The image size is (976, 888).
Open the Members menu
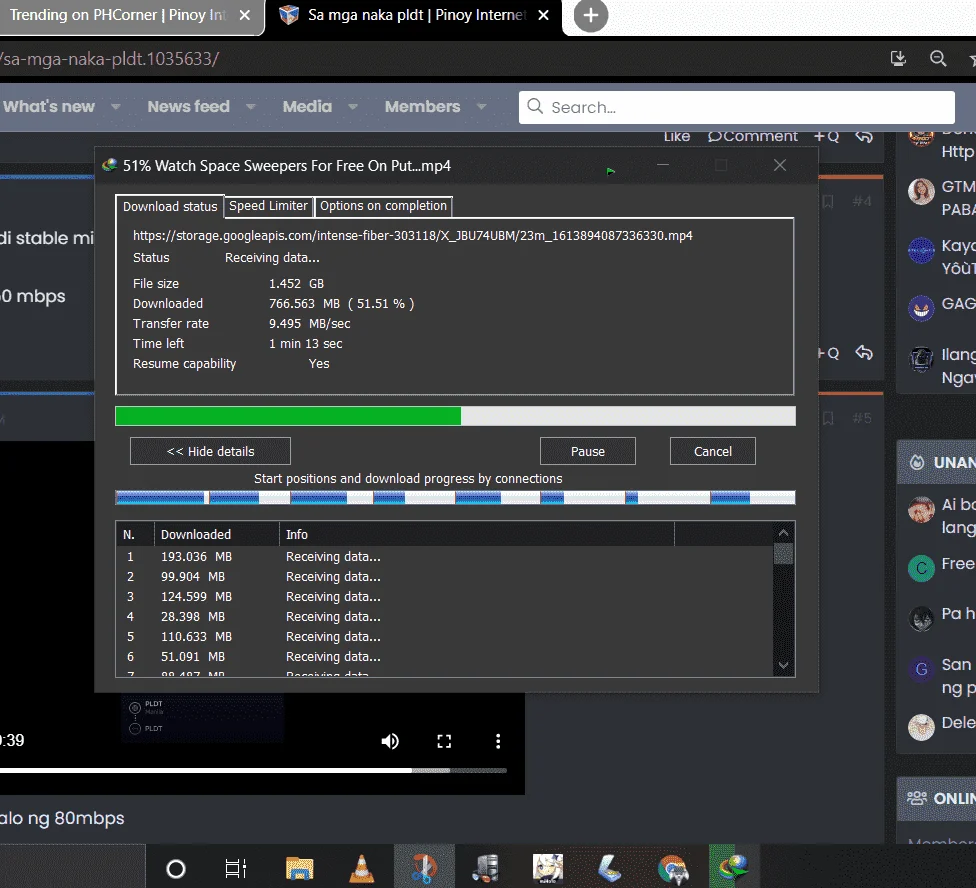tap(422, 106)
